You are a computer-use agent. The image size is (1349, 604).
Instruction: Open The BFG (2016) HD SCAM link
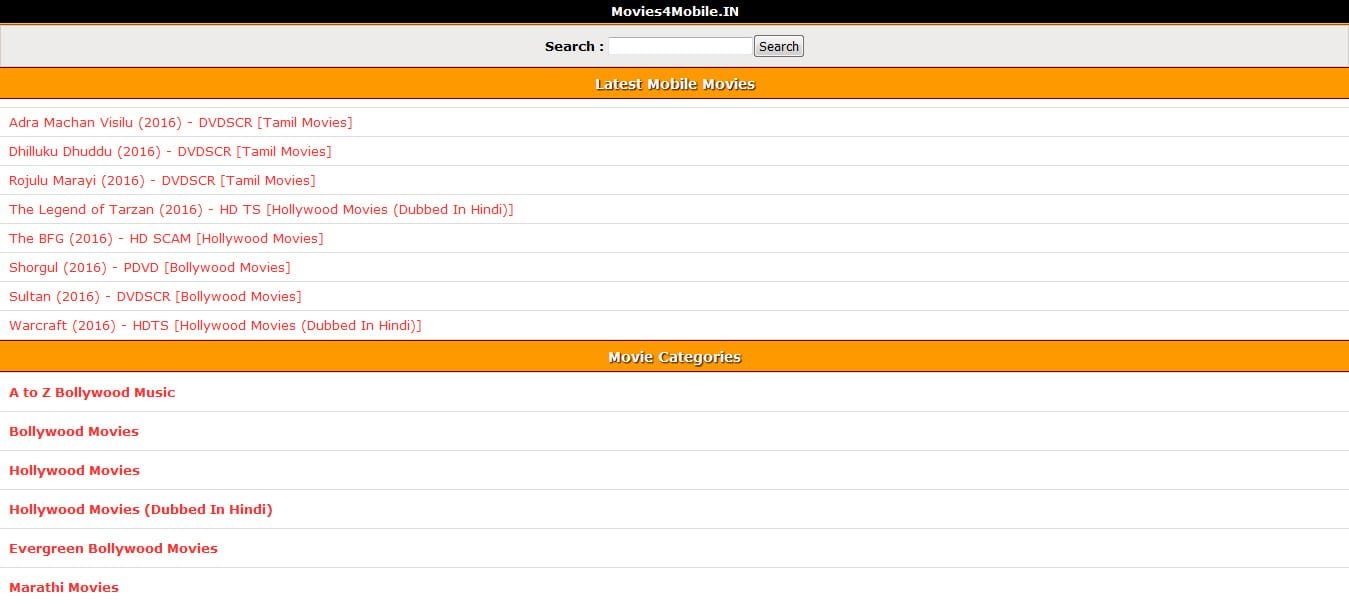click(x=166, y=238)
